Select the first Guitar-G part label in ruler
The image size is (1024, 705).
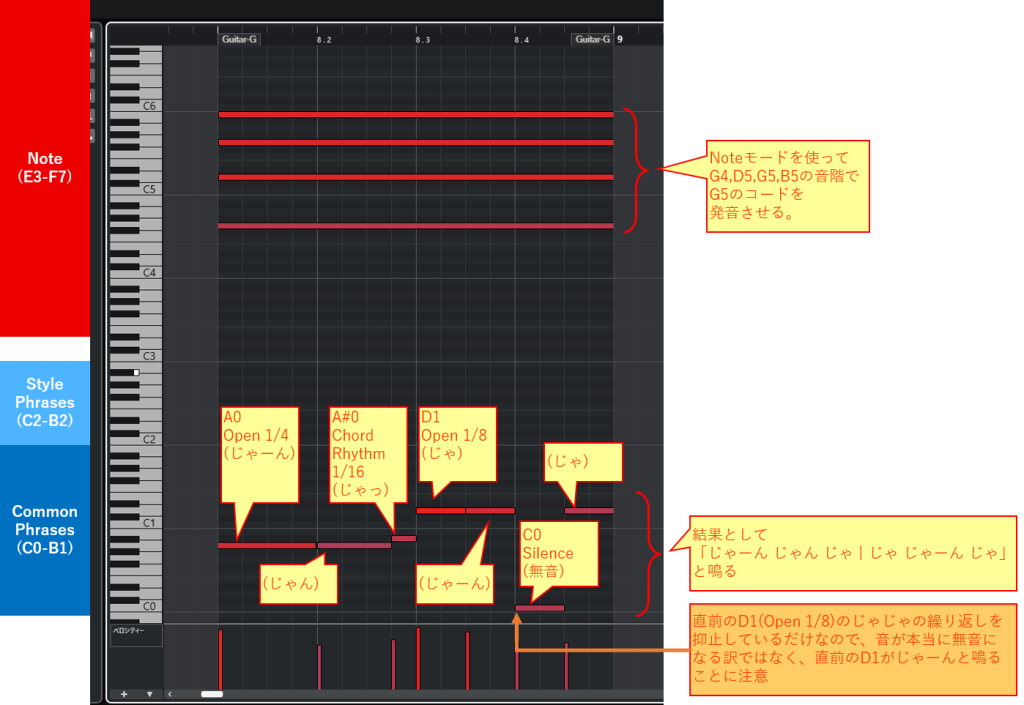tap(239, 40)
